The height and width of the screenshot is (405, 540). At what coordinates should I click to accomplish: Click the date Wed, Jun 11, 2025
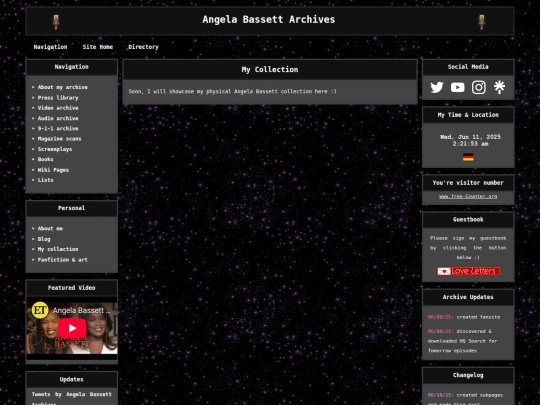coord(470,137)
